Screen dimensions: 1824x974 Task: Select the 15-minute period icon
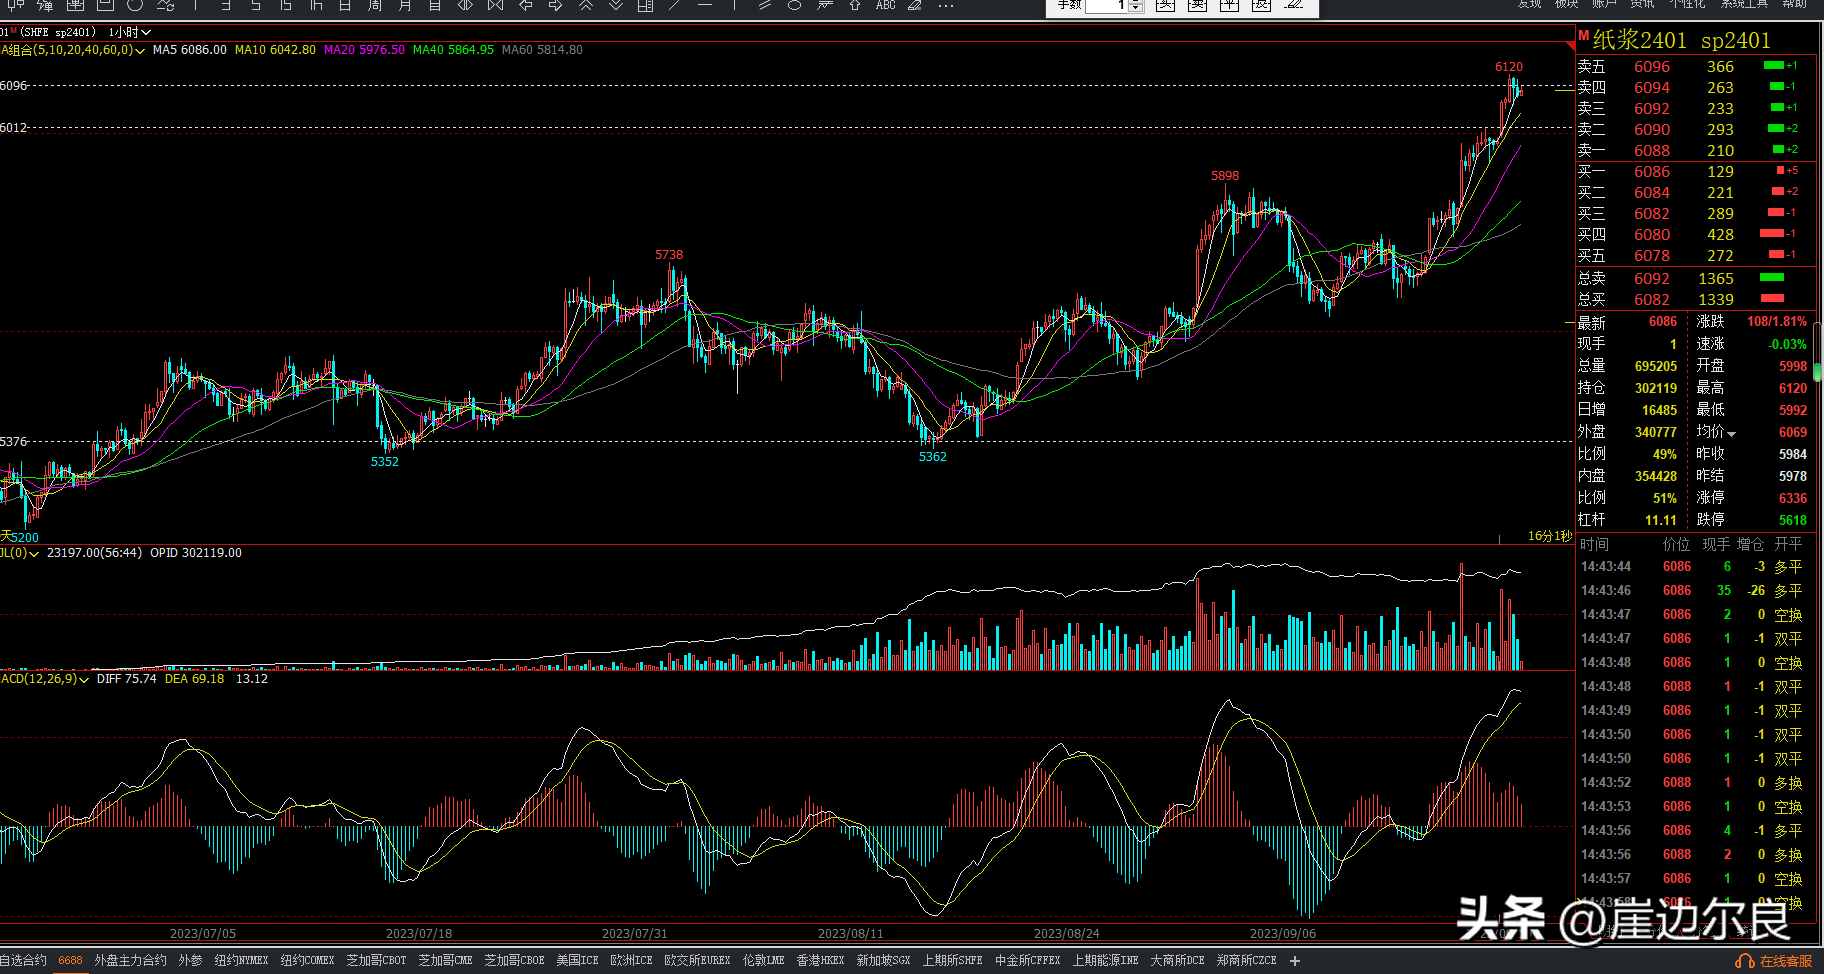[285, 5]
